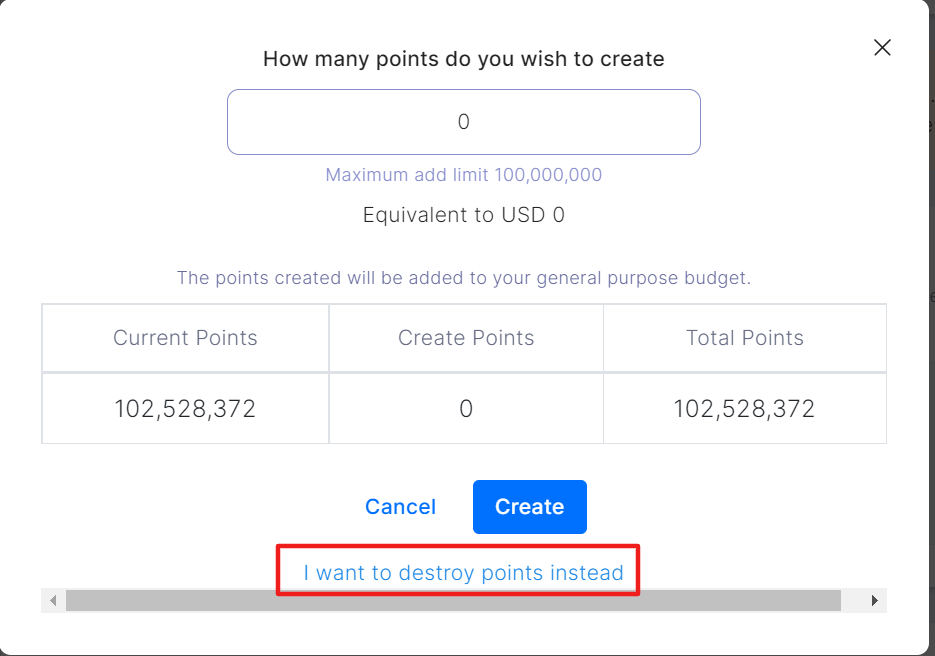935x656 pixels.
Task: Select the Total Points column header
Action: pyautogui.click(x=744, y=338)
